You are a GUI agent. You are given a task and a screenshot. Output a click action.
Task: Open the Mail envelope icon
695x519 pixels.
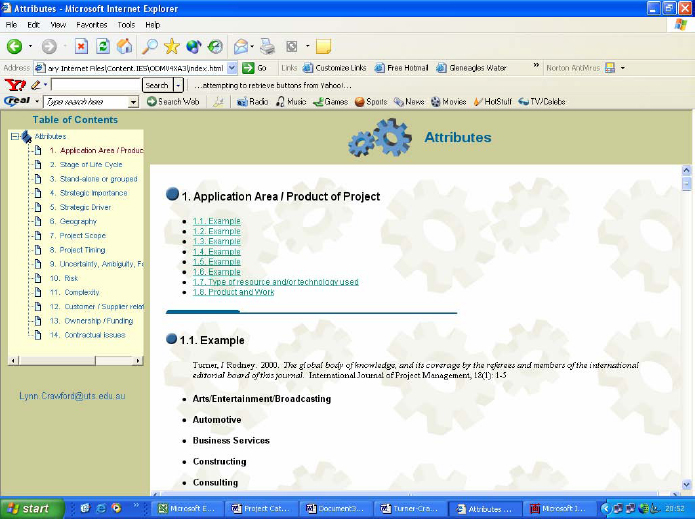pos(241,46)
